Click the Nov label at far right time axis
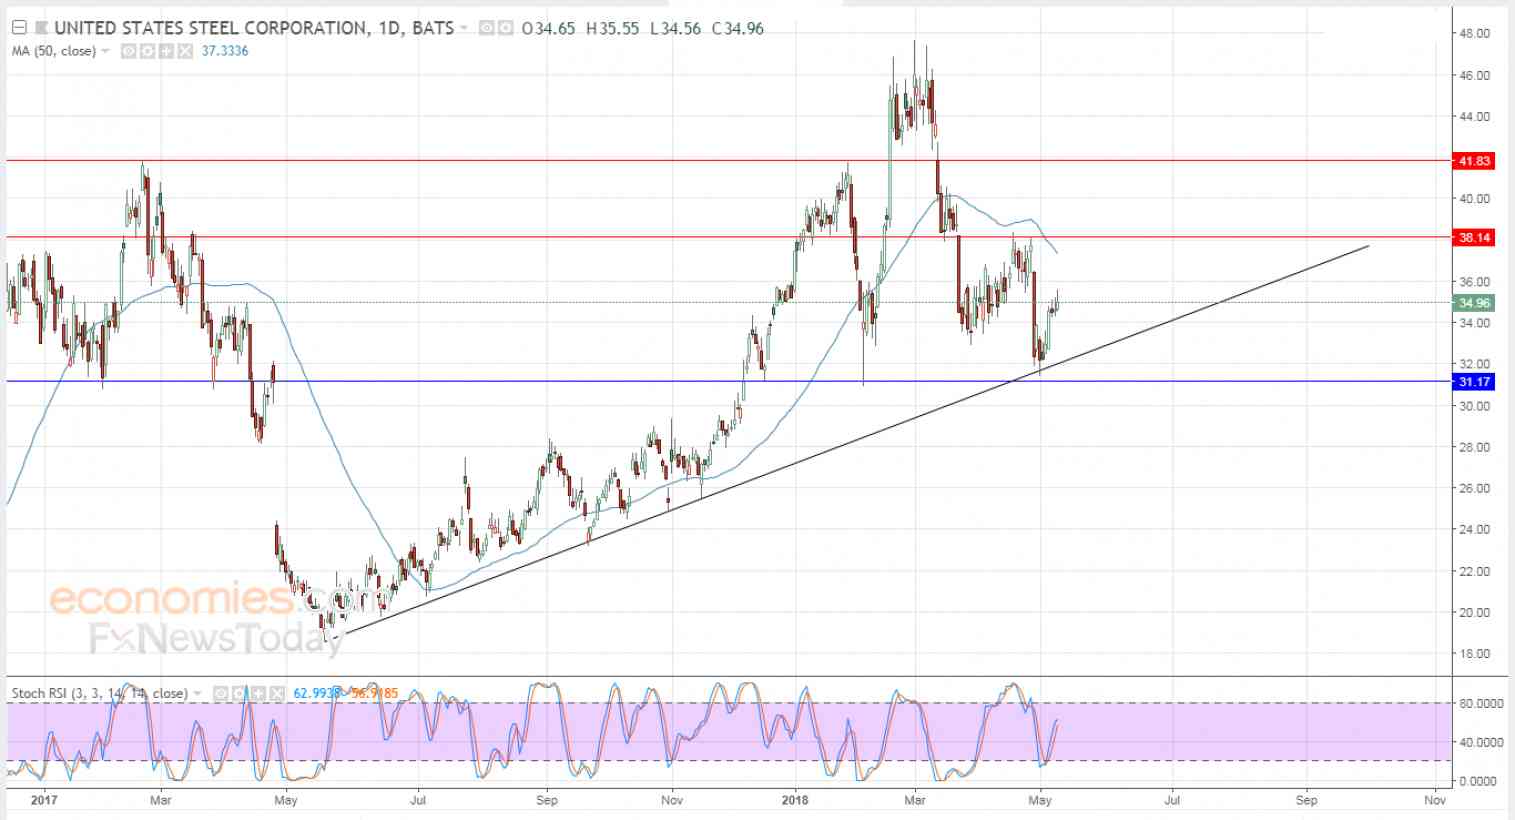Image resolution: width=1515 pixels, height=820 pixels. tap(1435, 800)
